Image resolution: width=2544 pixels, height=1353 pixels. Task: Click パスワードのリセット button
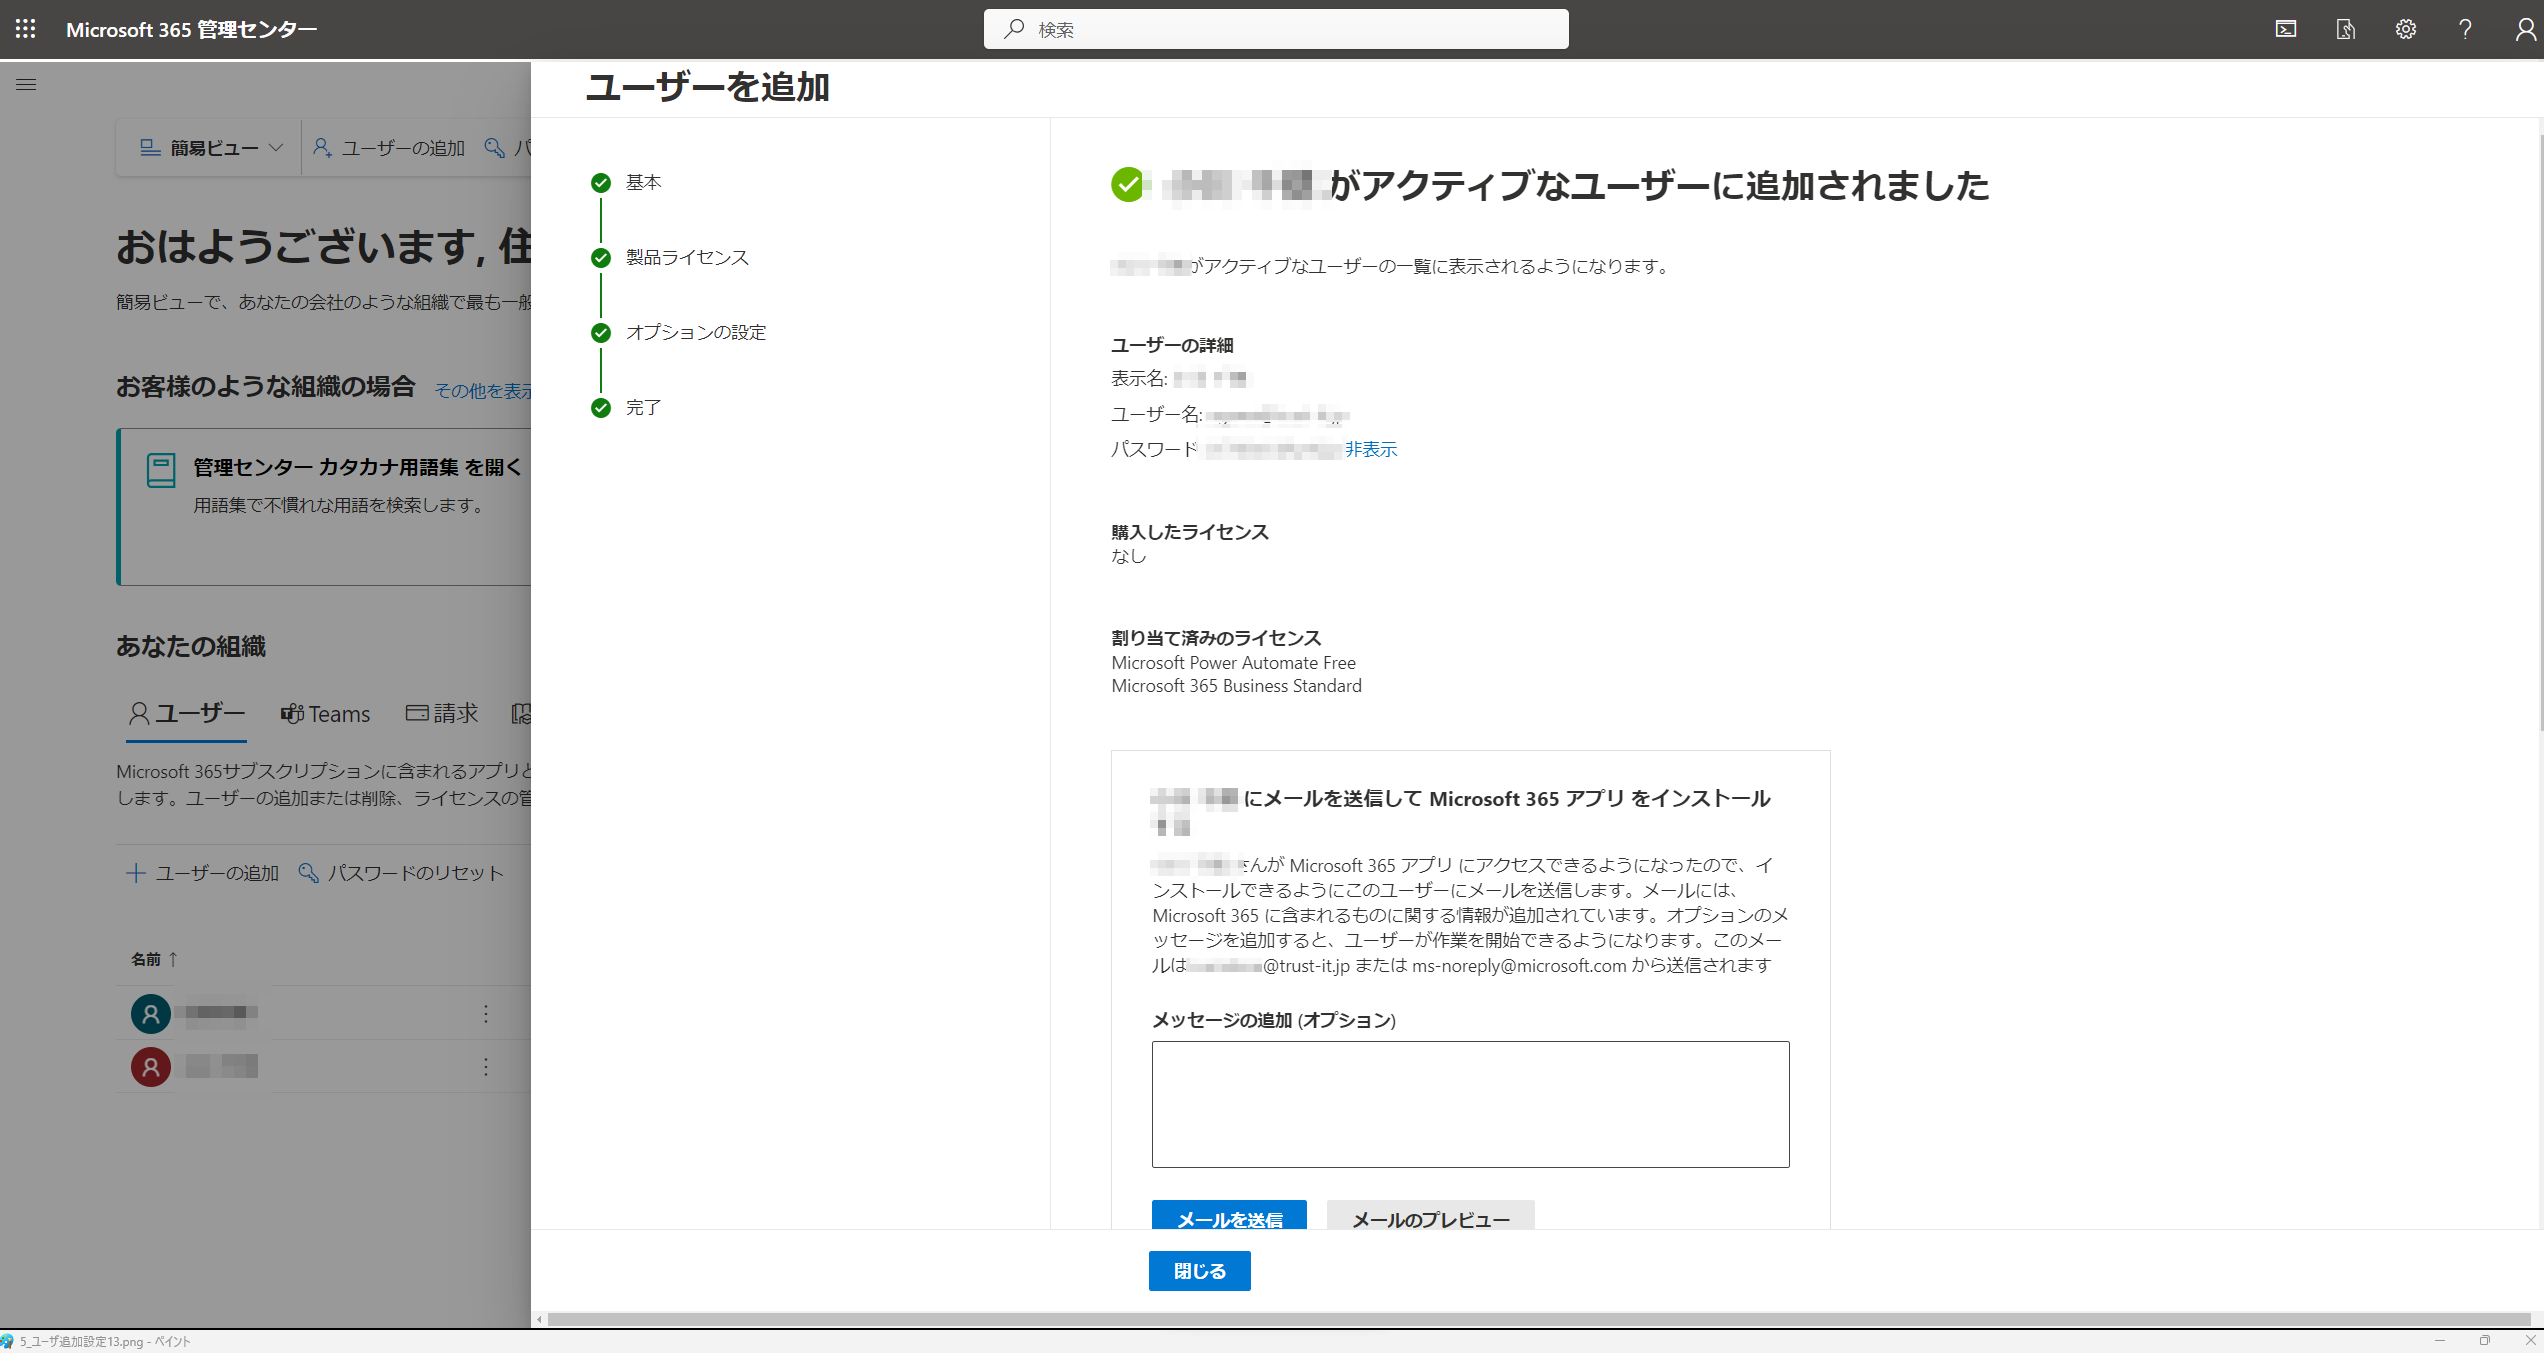pyautogui.click(x=401, y=873)
